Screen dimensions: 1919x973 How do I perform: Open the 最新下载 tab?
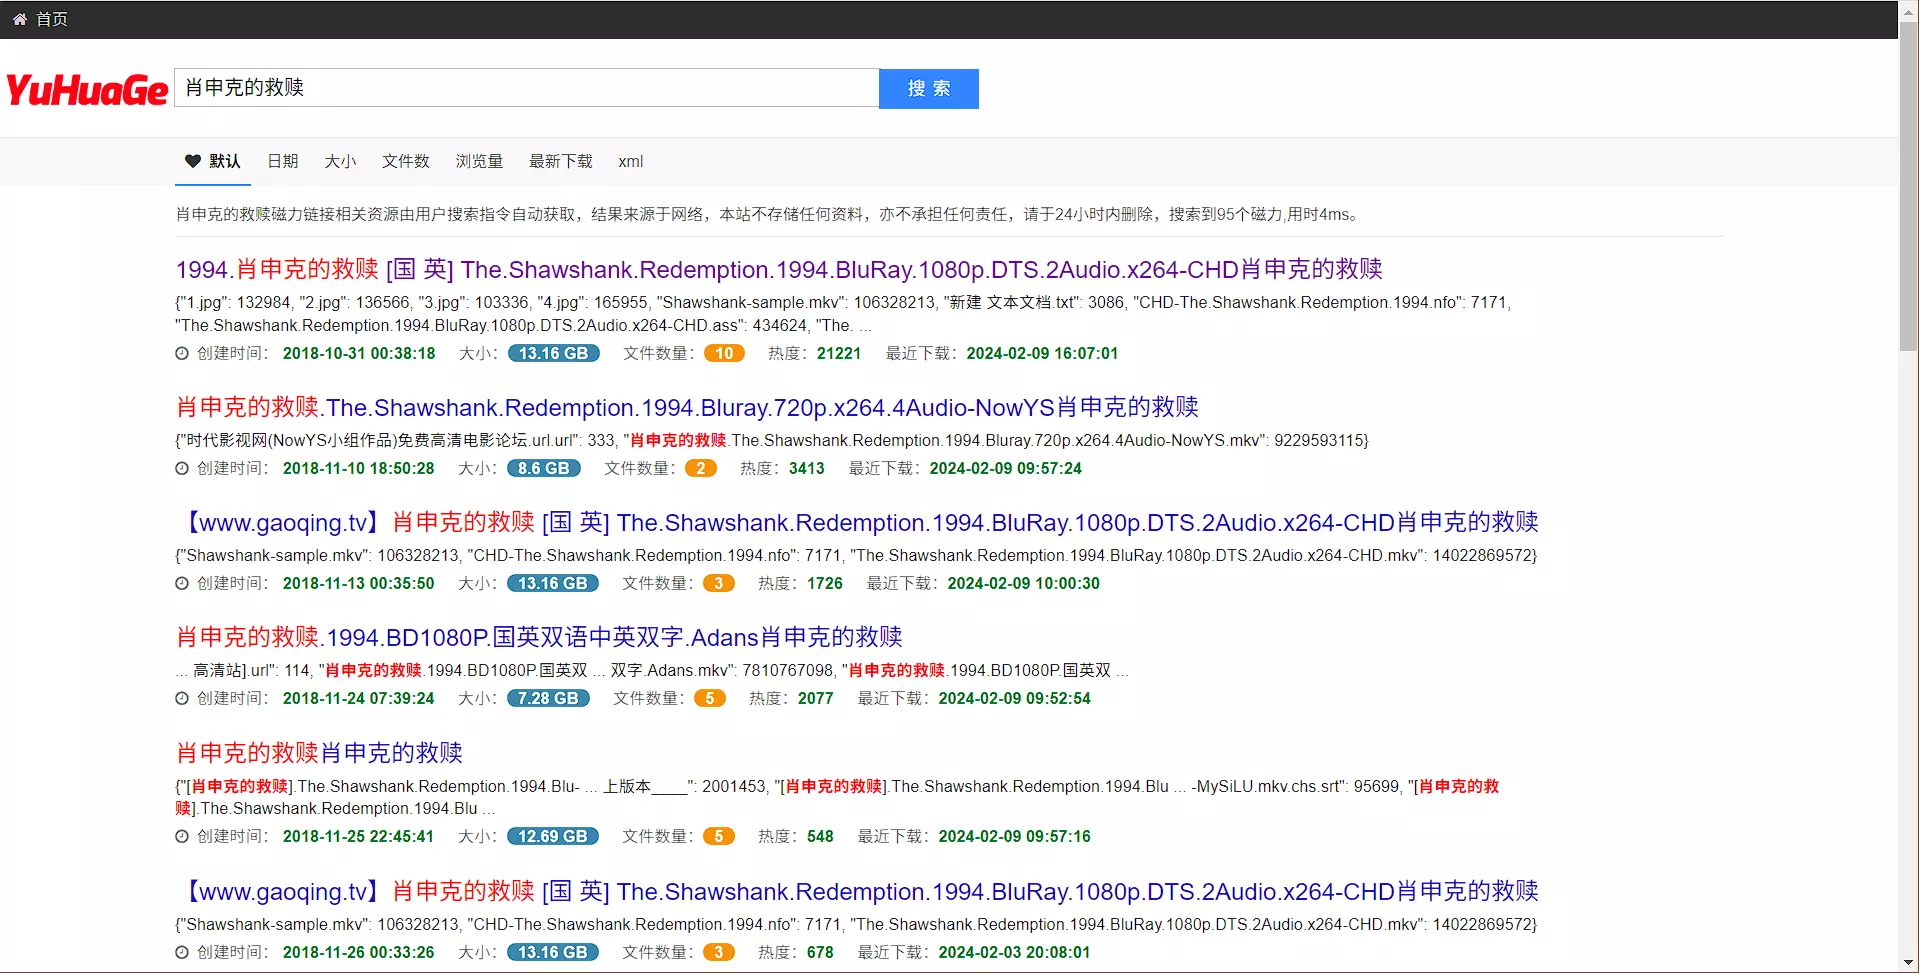tap(560, 161)
